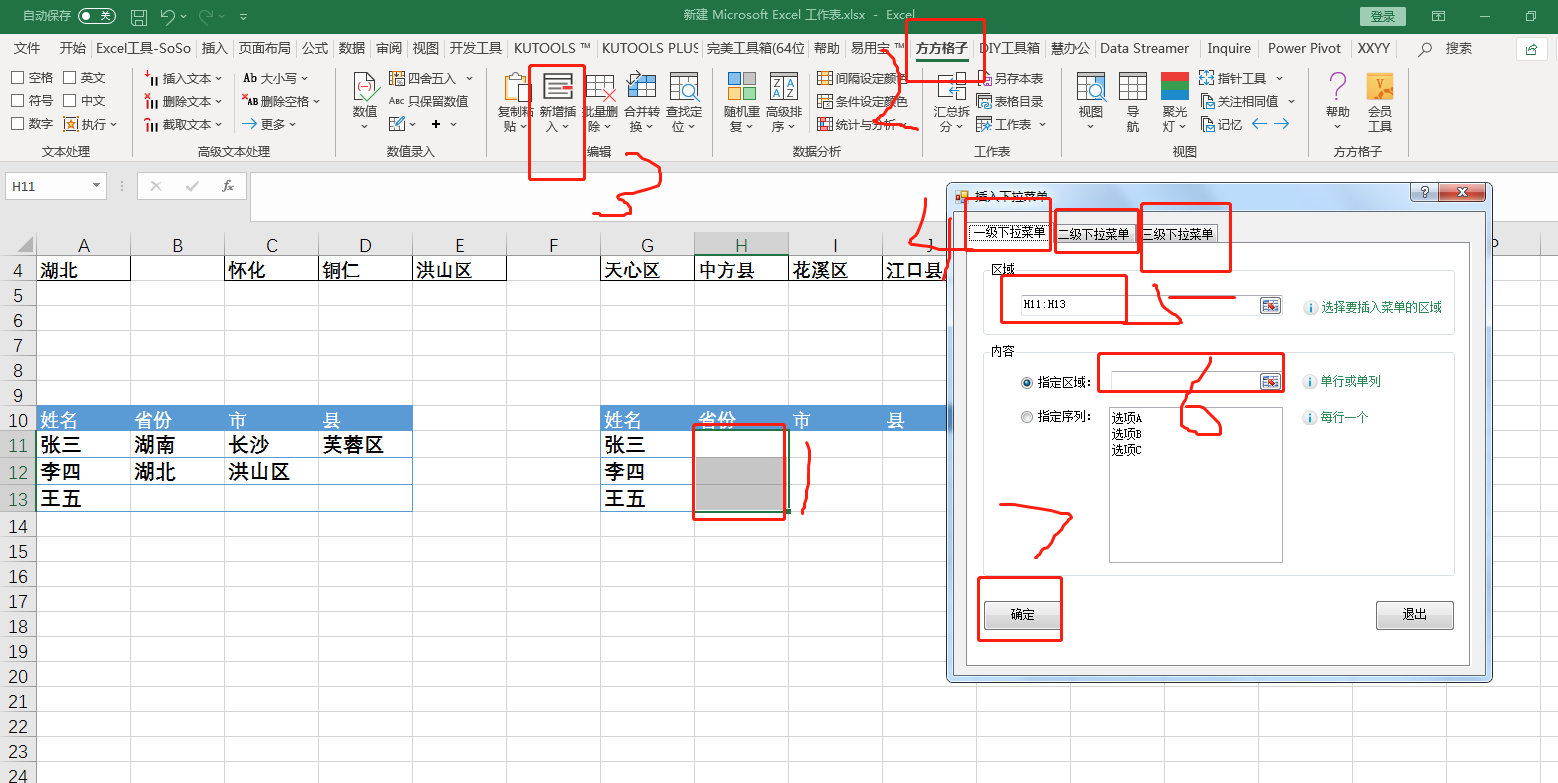Image resolution: width=1558 pixels, height=783 pixels.
Task: Check the 符号 checkbox
Action: pyautogui.click(x=17, y=101)
